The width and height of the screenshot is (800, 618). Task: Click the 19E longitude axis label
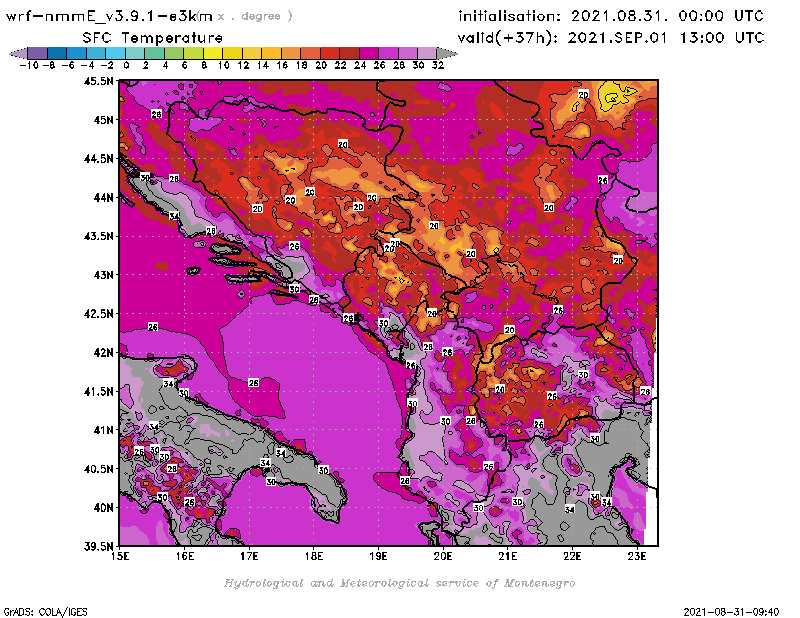pos(378,556)
